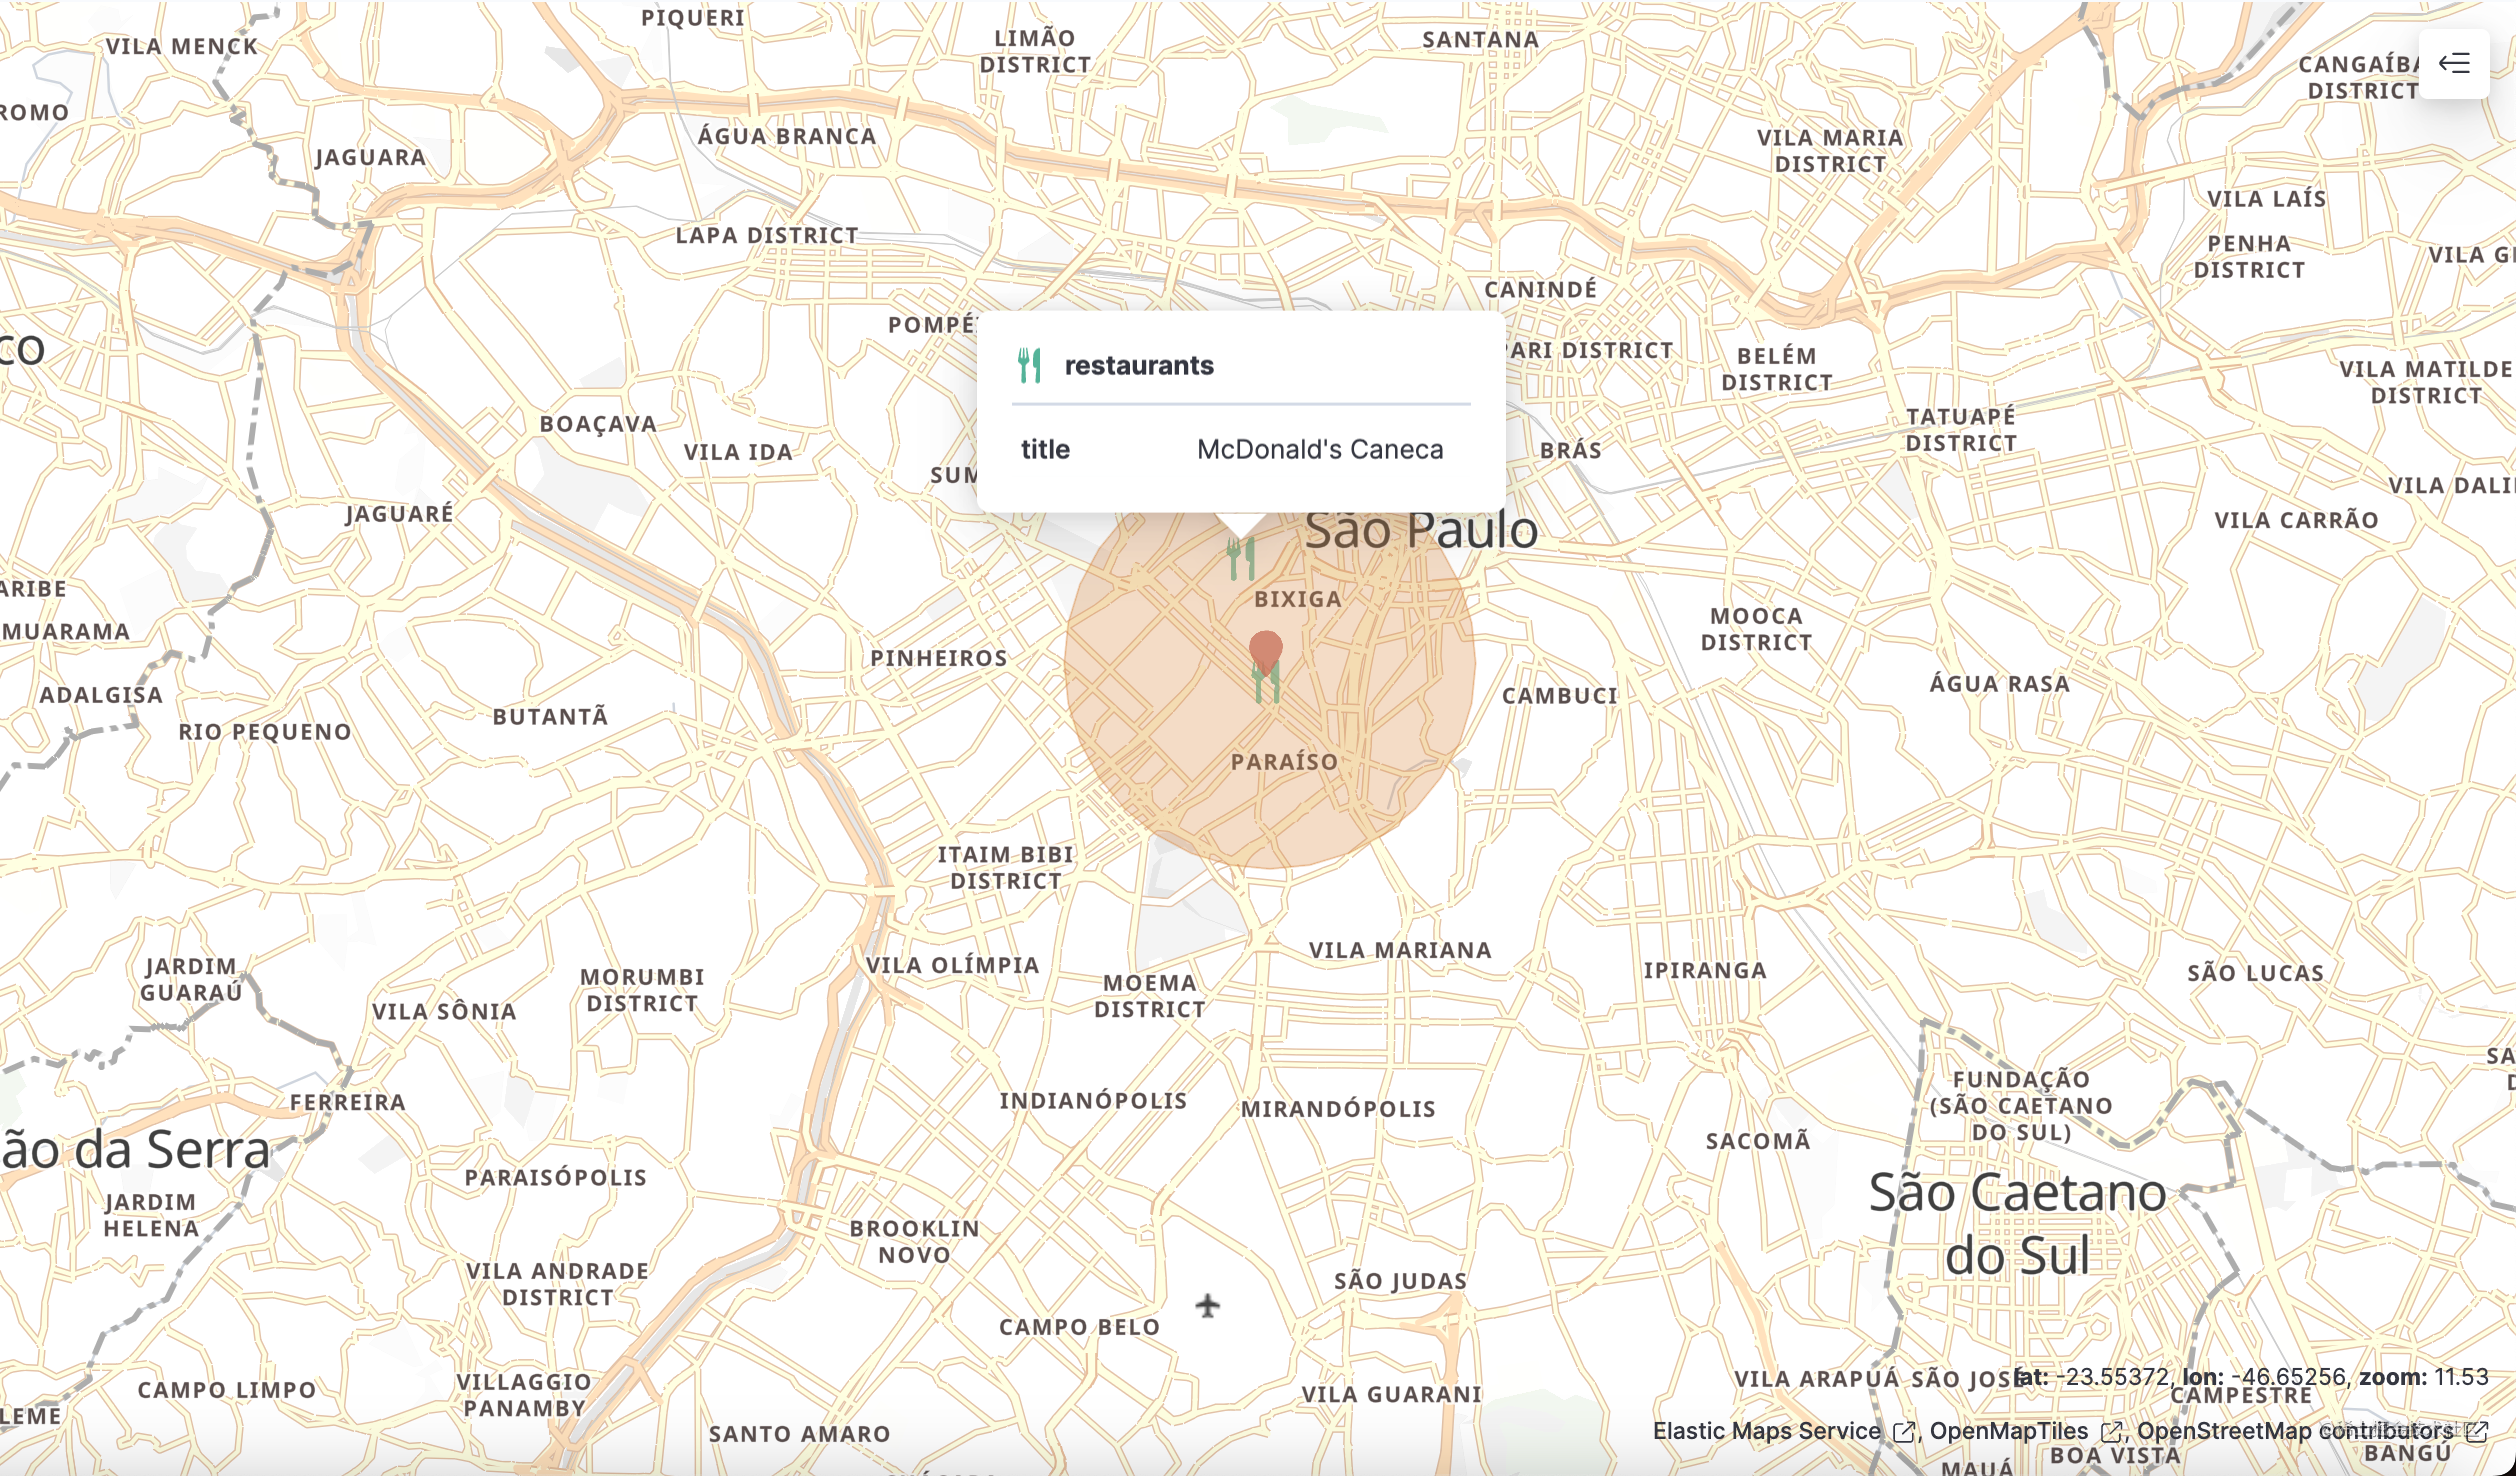2516x1476 pixels.
Task: Click the "RIO PEQUENO" label
Action: click(x=265, y=732)
